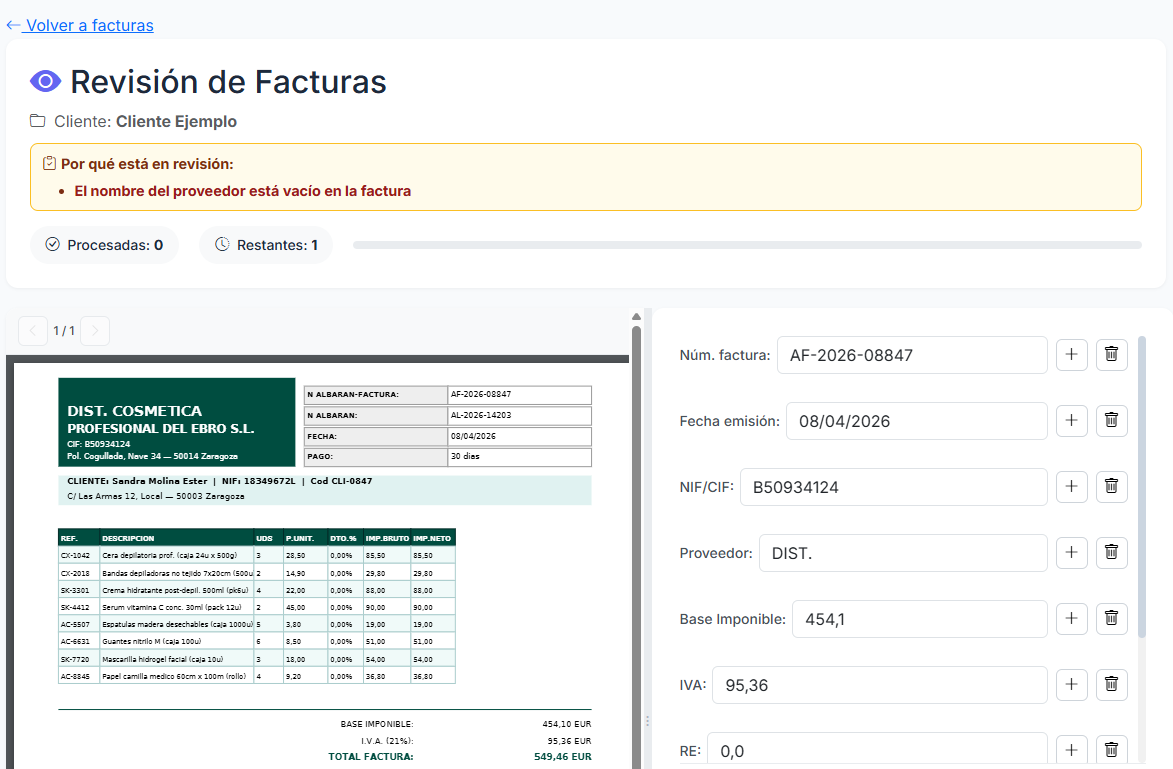The width and height of the screenshot is (1173, 769).
Task: Click plus icon beside Fecha emisión
Action: 1071,420
